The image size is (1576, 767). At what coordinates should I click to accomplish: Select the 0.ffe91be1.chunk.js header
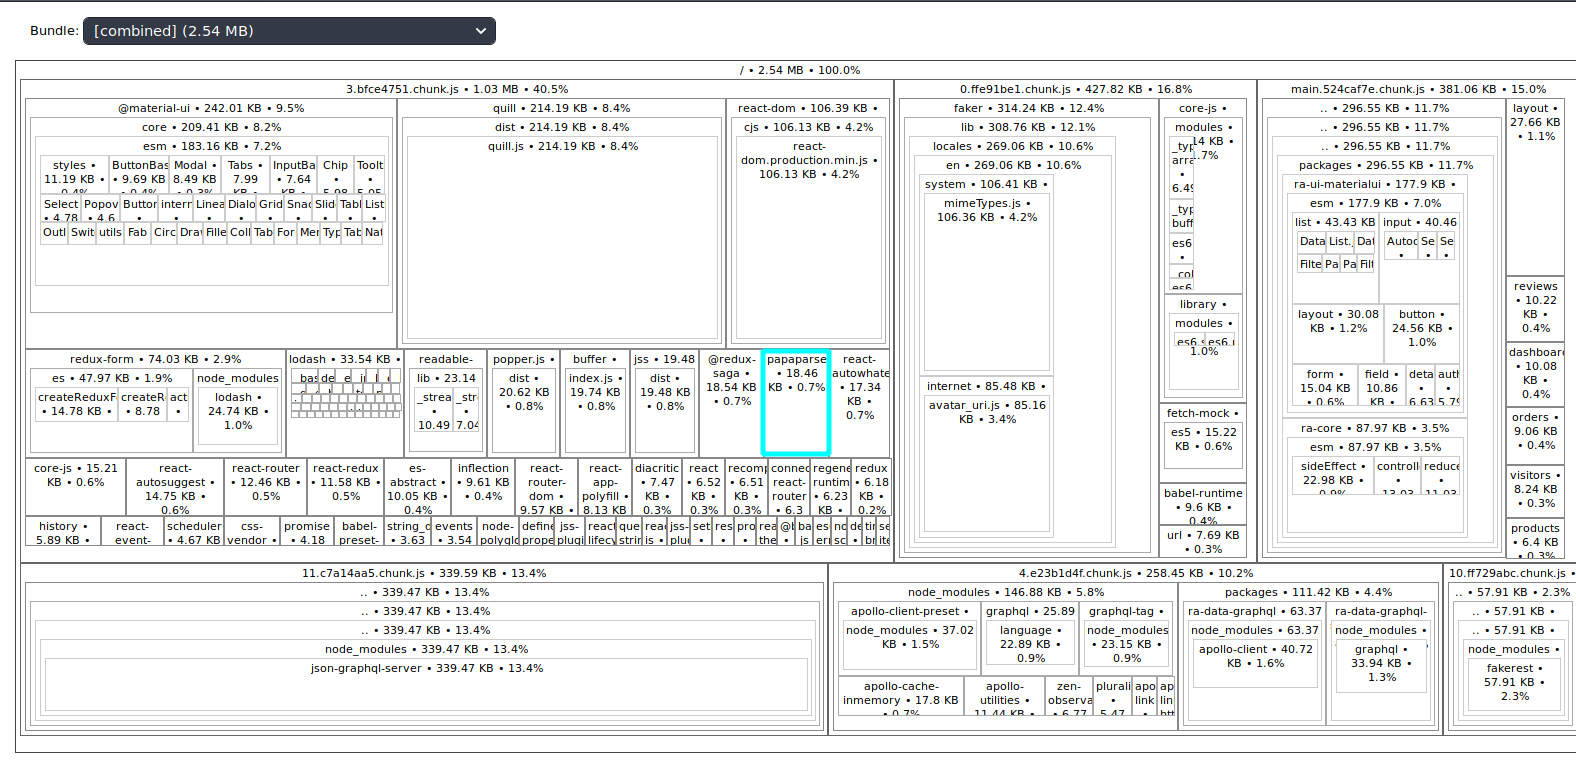pyautogui.click(x=1075, y=89)
